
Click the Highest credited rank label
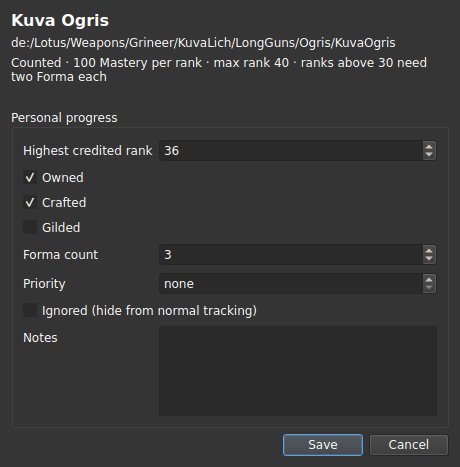click(x=88, y=151)
